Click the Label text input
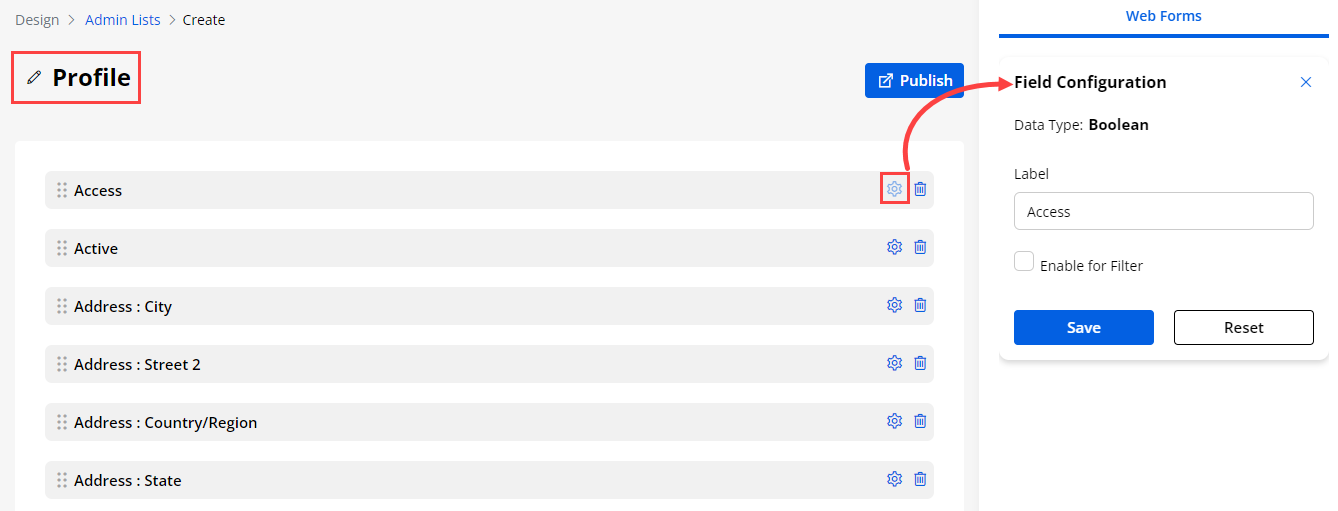This screenshot has width=1338, height=511. click(1163, 212)
